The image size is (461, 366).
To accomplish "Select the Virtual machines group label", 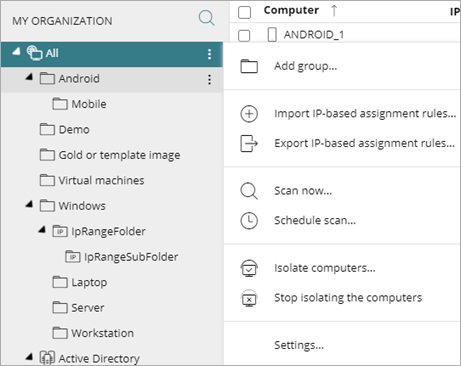I will click(101, 180).
